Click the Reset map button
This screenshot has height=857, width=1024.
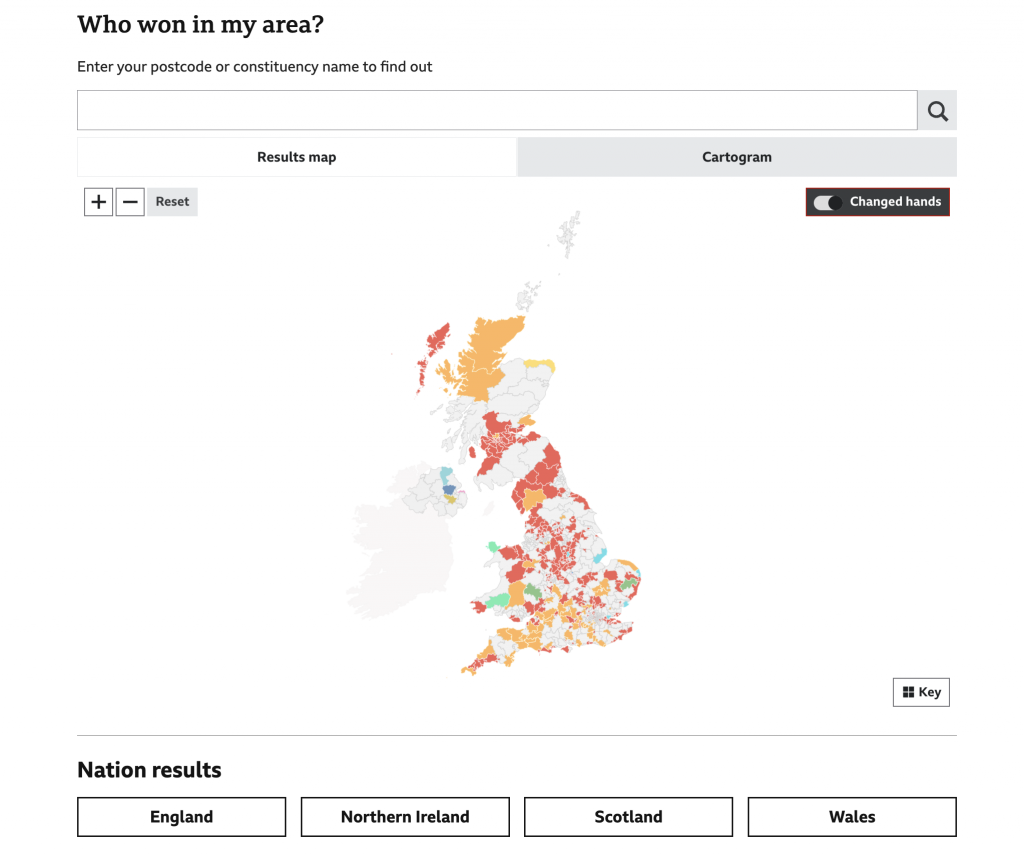[x=171, y=201]
